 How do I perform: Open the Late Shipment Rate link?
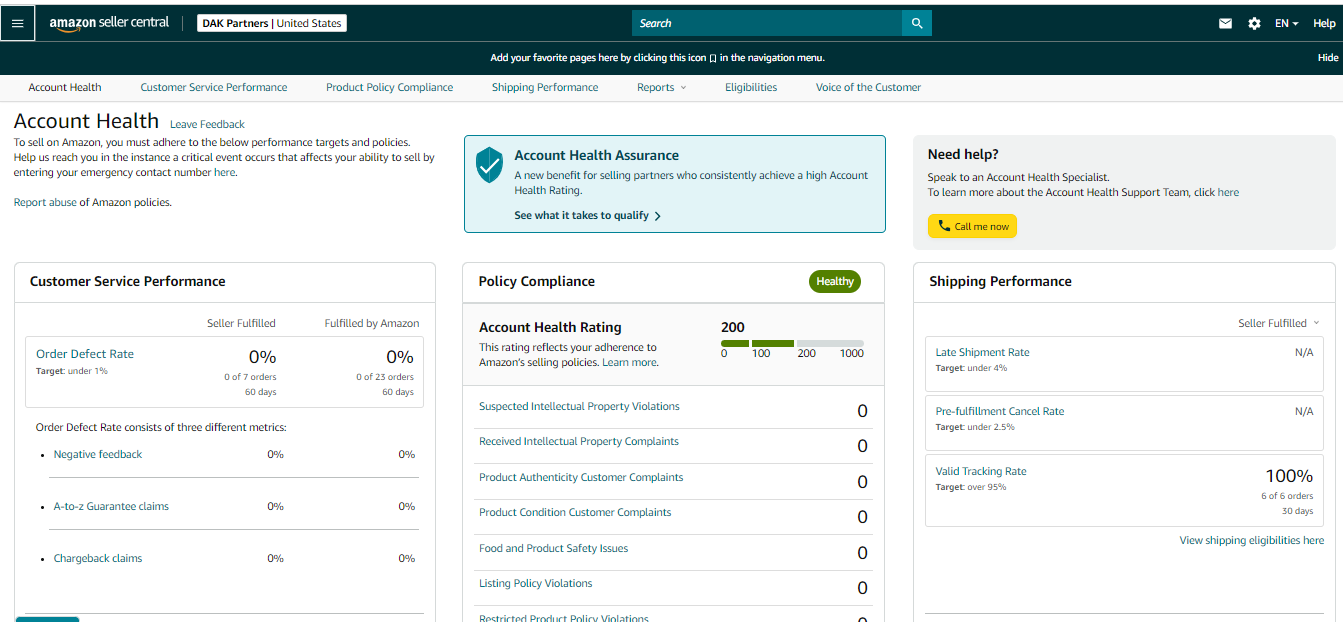tap(982, 352)
